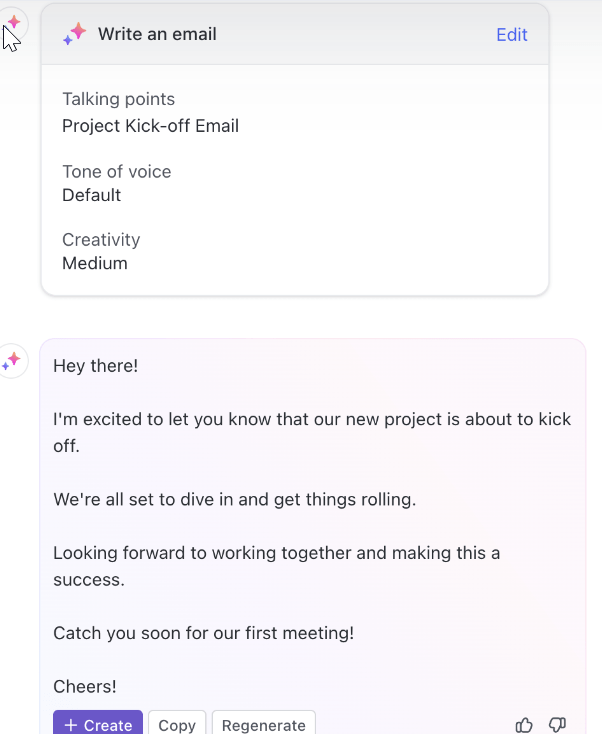
Task: Click the Project Kick-off Email talking point
Action: point(151,126)
